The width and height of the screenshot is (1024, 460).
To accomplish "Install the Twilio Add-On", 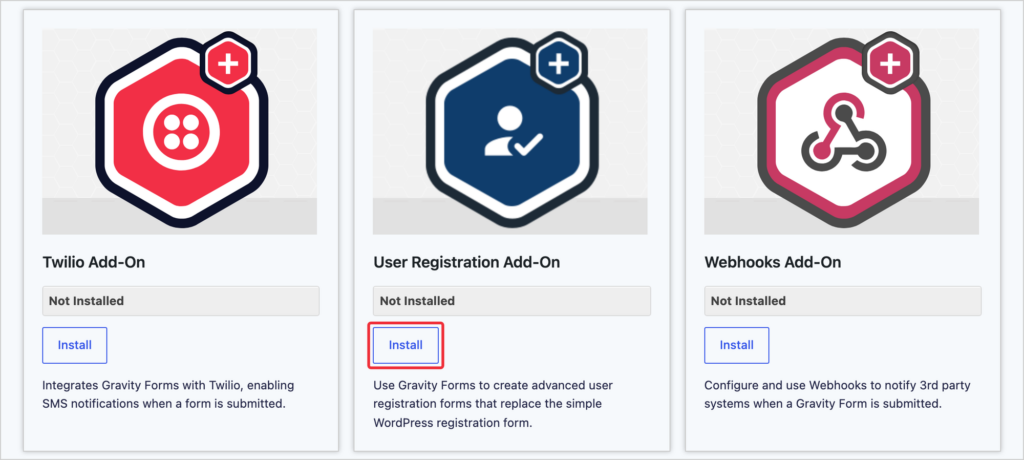I will tap(74, 345).
